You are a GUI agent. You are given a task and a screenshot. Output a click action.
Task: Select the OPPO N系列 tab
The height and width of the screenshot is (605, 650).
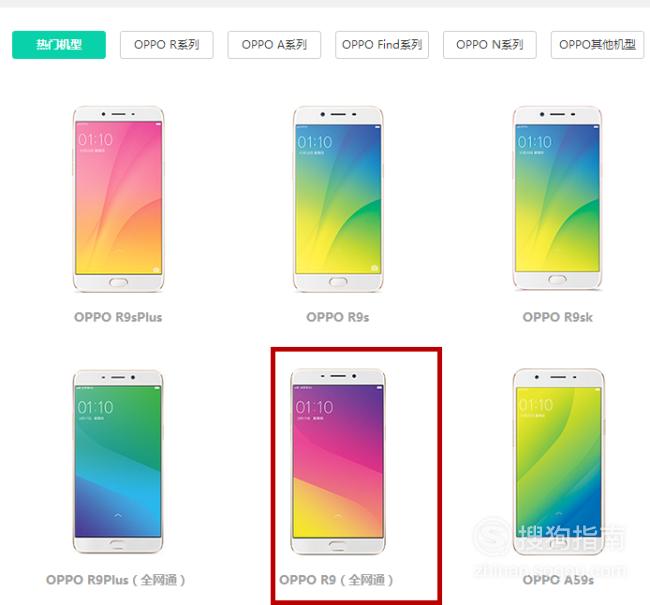click(x=490, y=45)
